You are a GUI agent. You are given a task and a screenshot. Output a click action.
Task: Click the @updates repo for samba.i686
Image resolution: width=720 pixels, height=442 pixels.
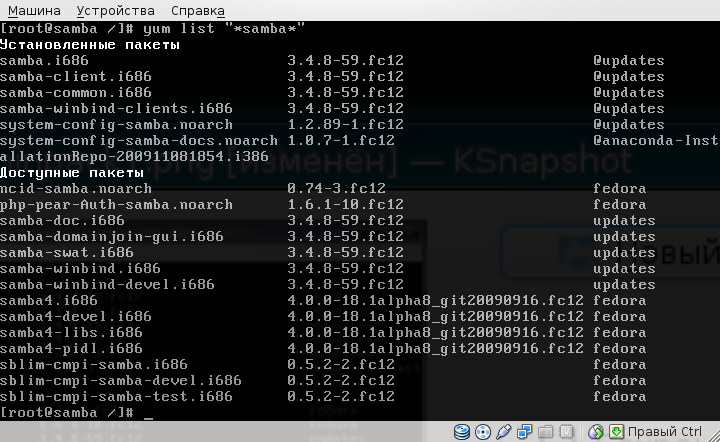[x=629, y=61]
